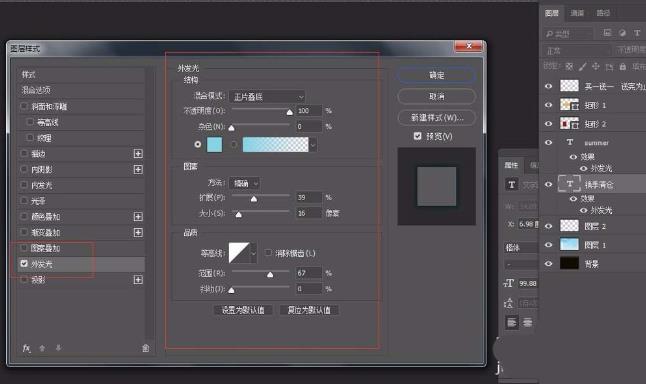The image size is (646, 384).
Task: Open the gradient picker dropdown arrow
Action: tap(314, 145)
